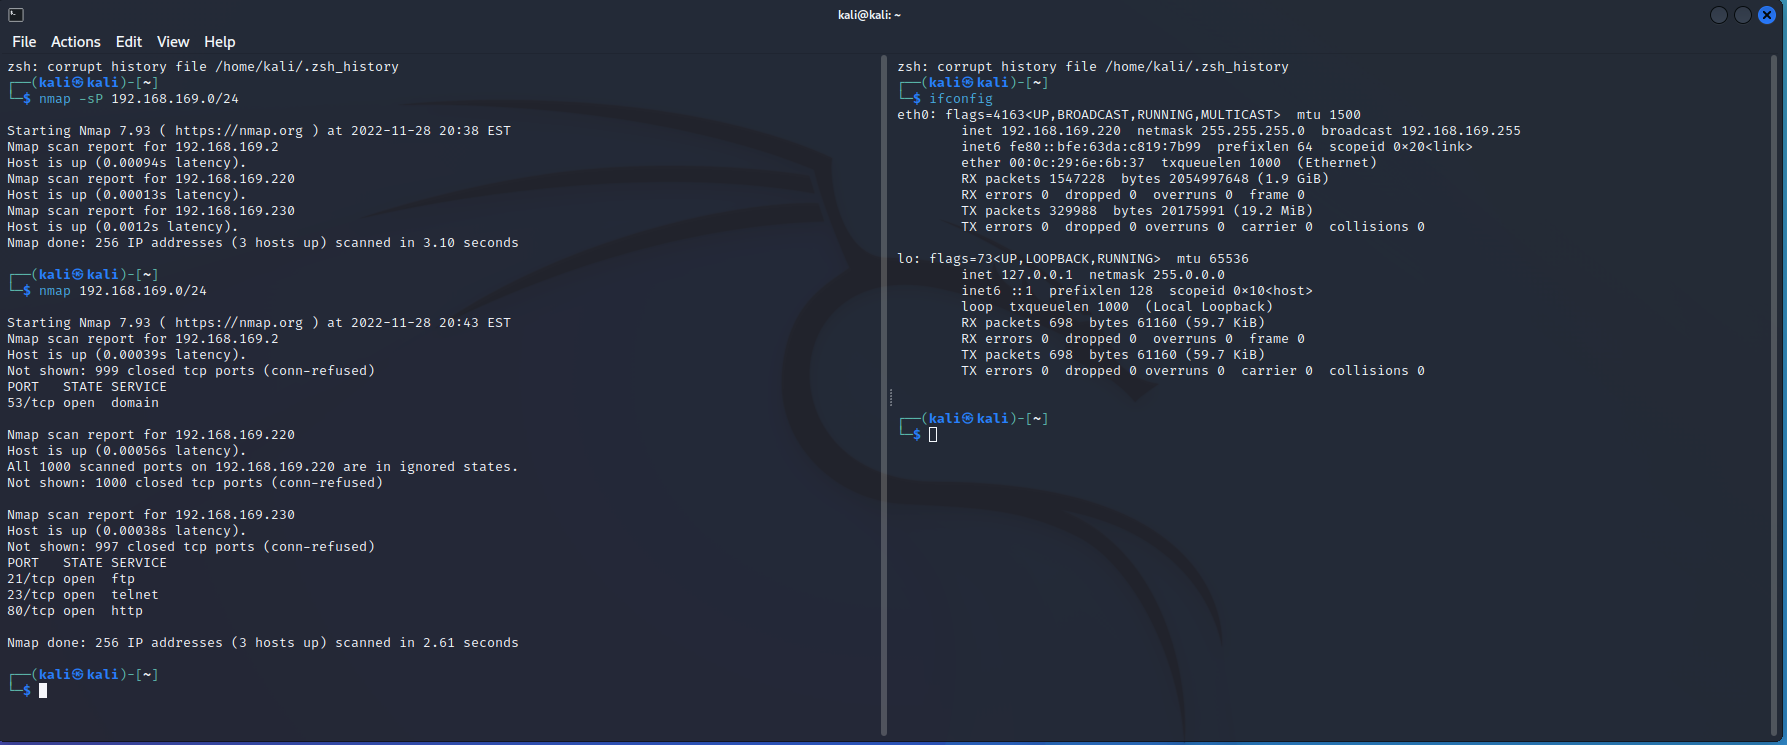Open the File menu

click(x=24, y=42)
